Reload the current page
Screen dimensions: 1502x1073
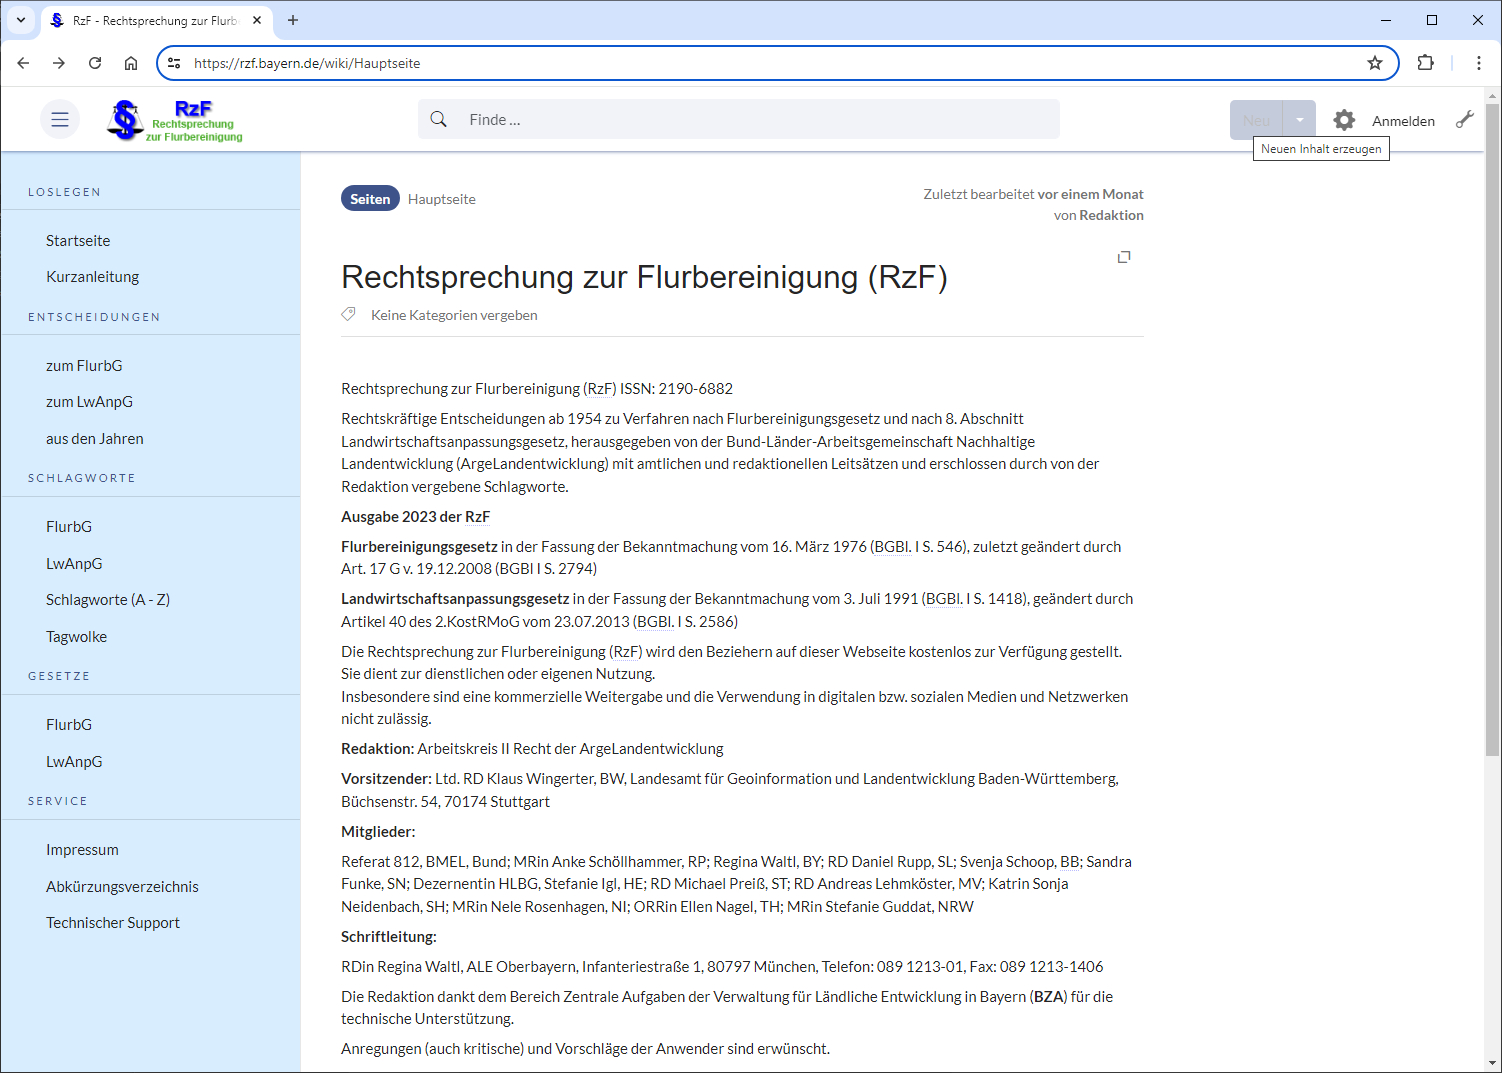(x=95, y=63)
